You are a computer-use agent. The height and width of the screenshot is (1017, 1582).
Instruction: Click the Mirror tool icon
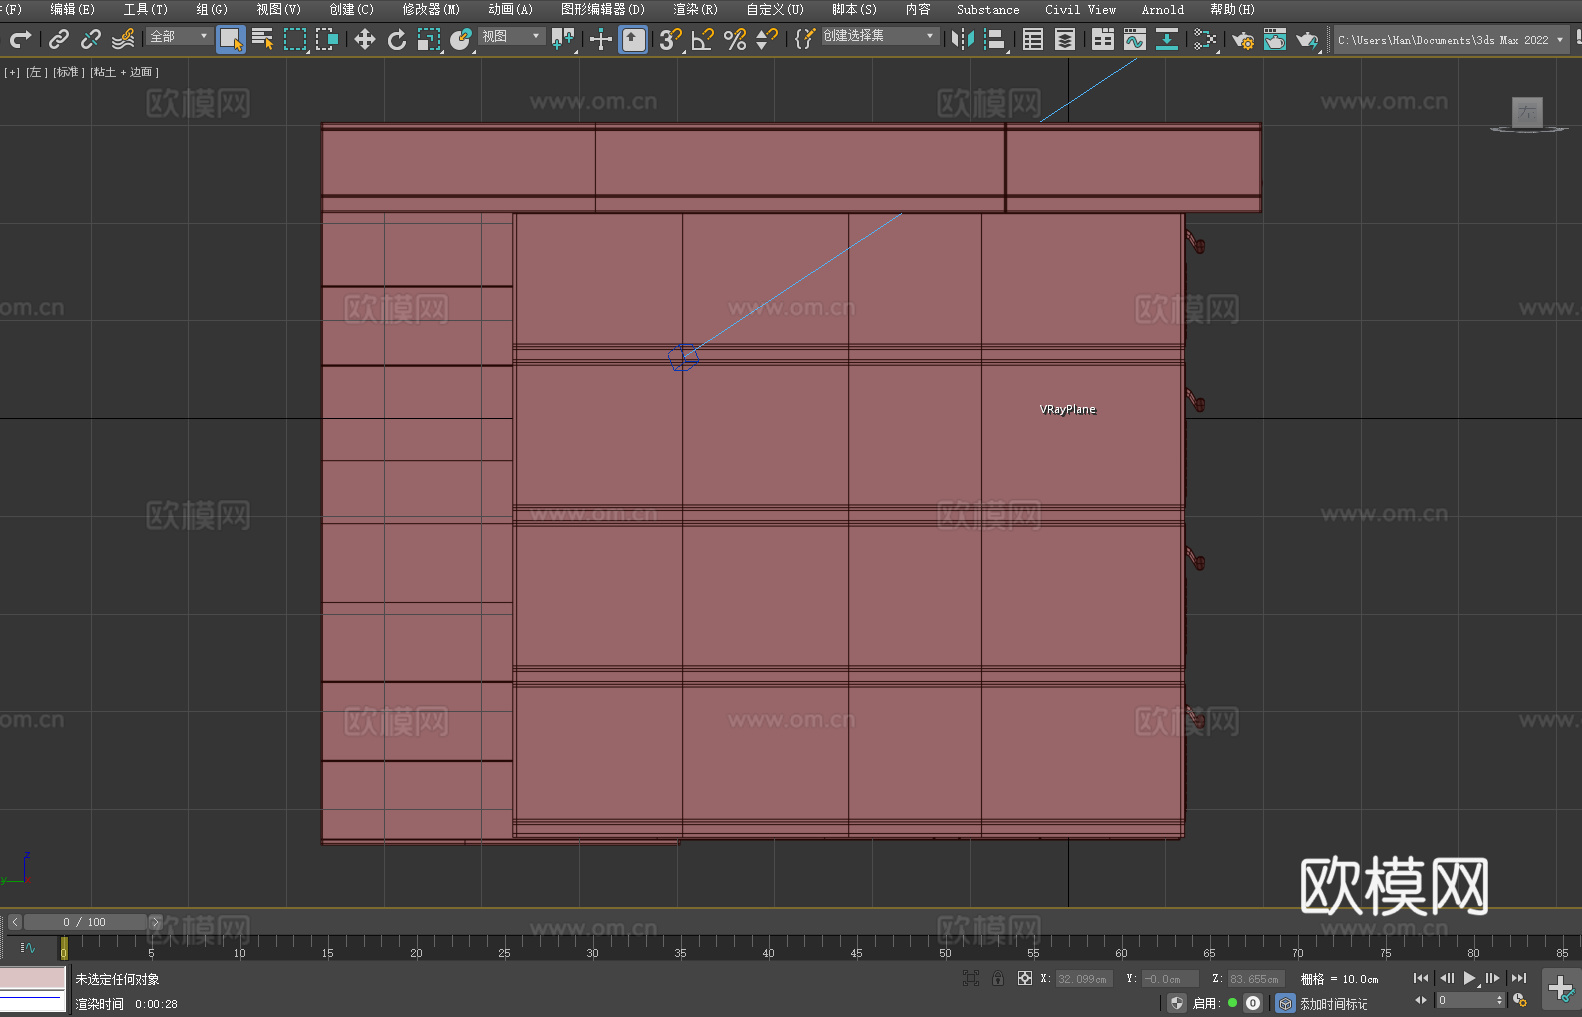(963, 39)
